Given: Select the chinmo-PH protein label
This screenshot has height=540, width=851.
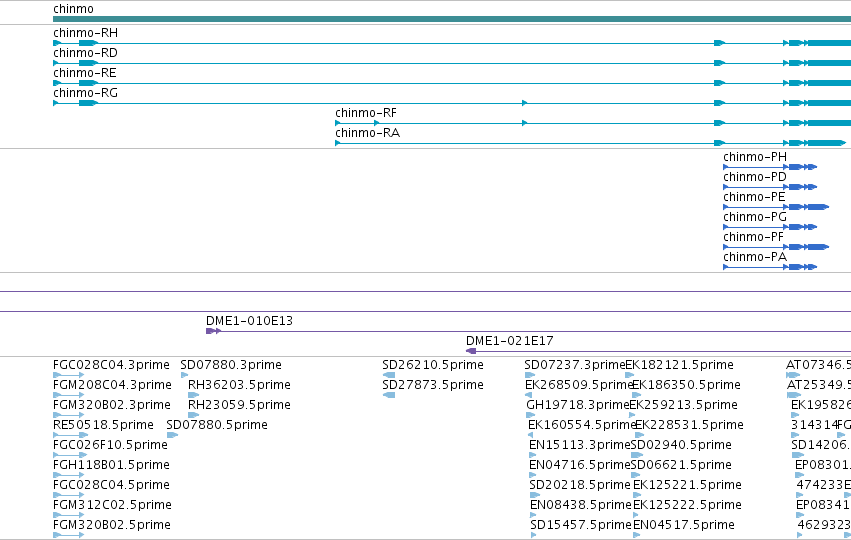Looking at the screenshot, I should 755,157.
